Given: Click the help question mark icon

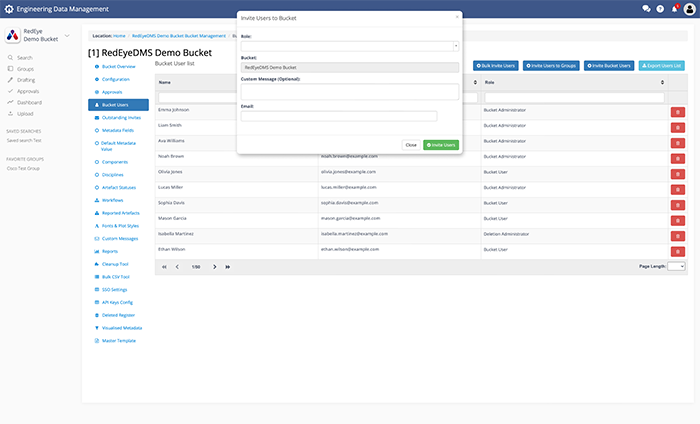Looking at the screenshot, I should [x=660, y=8].
